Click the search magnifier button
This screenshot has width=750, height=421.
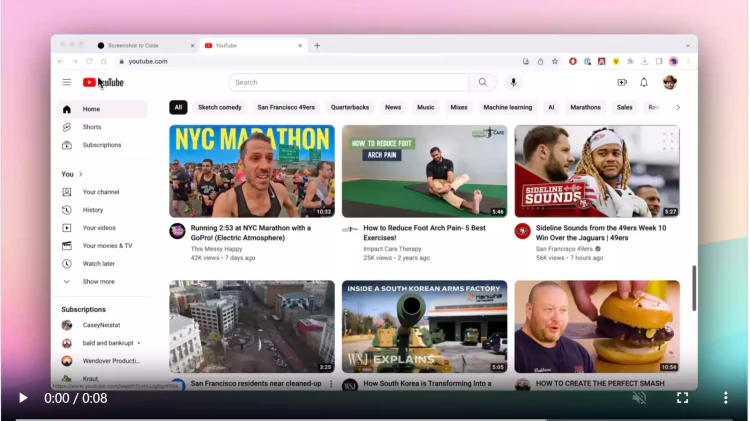click(483, 82)
